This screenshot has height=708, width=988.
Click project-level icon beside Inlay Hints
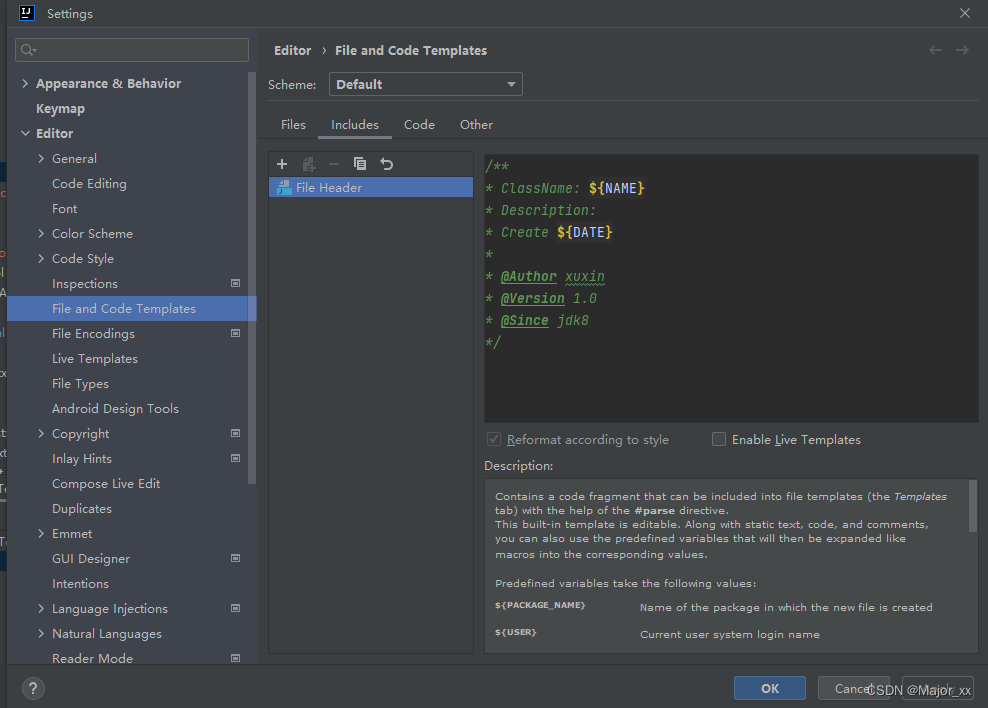coord(236,459)
